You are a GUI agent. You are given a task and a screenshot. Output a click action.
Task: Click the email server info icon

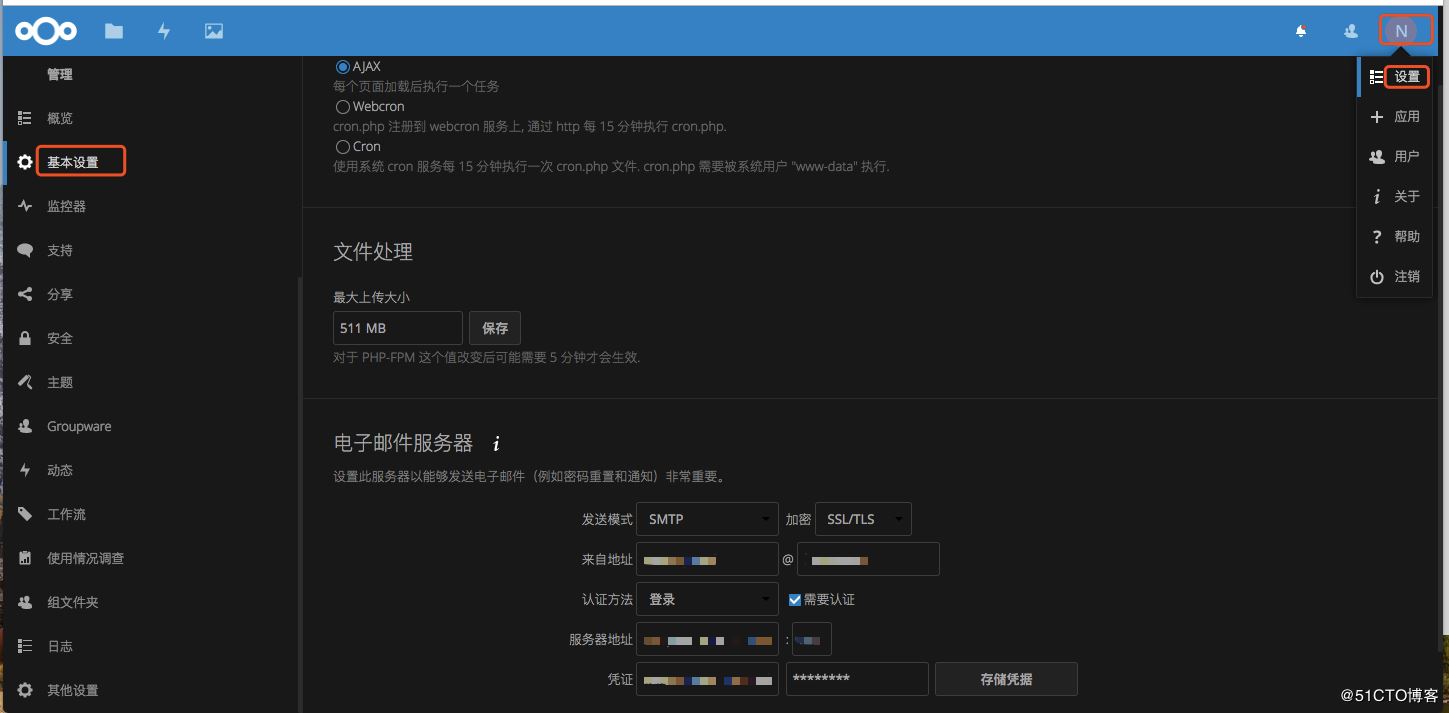click(496, 443)
